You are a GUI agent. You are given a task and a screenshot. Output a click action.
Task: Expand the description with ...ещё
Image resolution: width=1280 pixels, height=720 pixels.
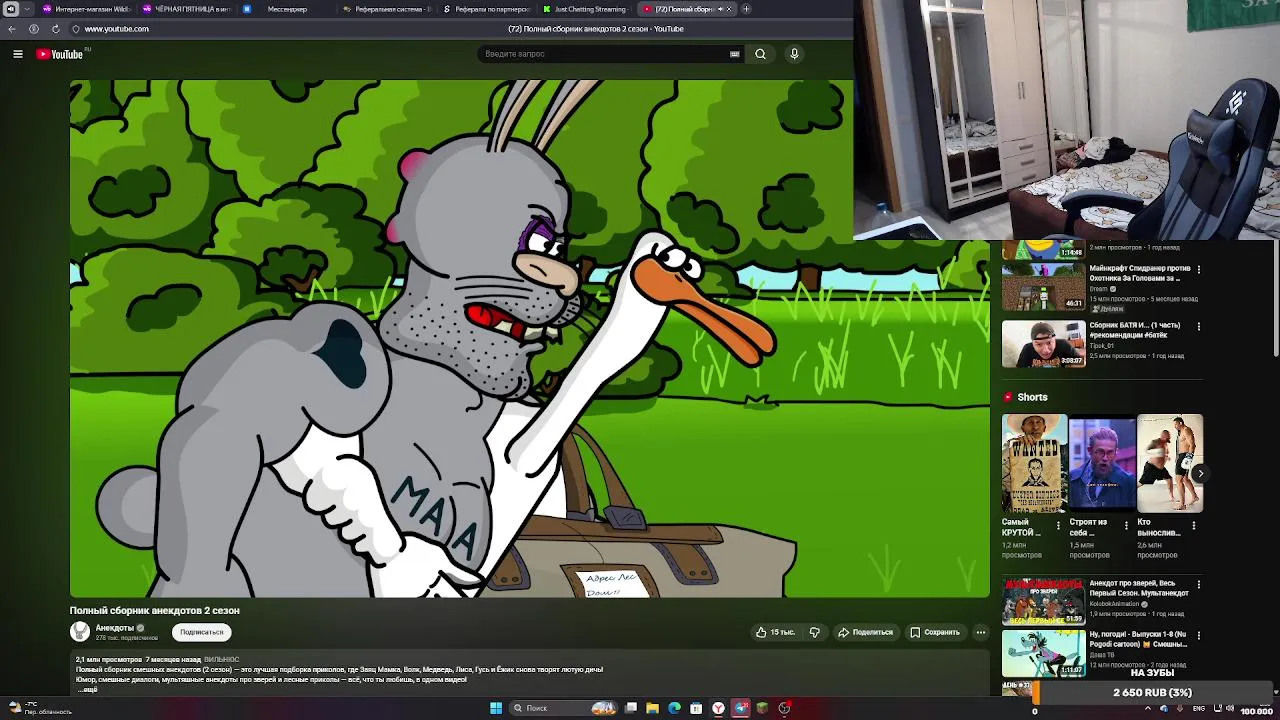pyautogui.click(x=88, y=690)
